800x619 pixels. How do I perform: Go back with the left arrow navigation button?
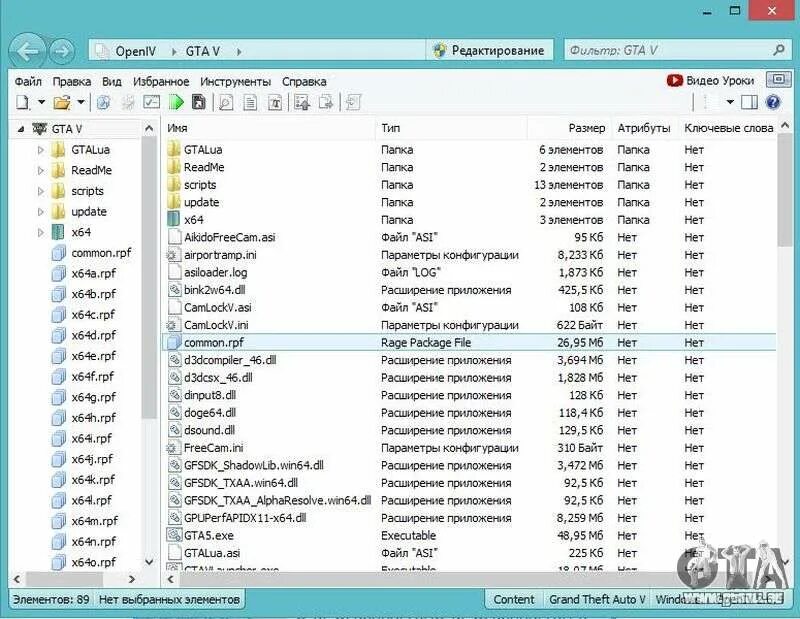point(28,51)
